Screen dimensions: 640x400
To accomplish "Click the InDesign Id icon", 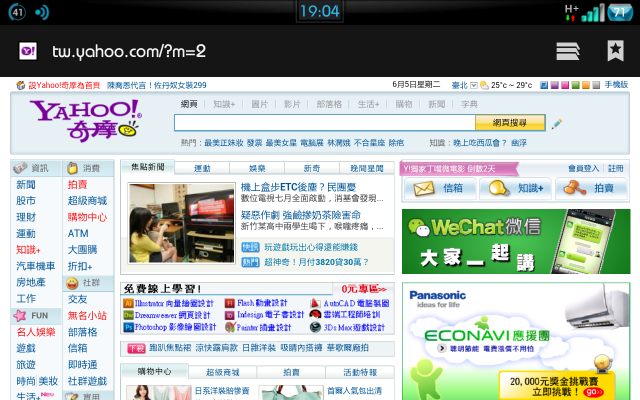I will pyautogui.click(x=230, y=315).
